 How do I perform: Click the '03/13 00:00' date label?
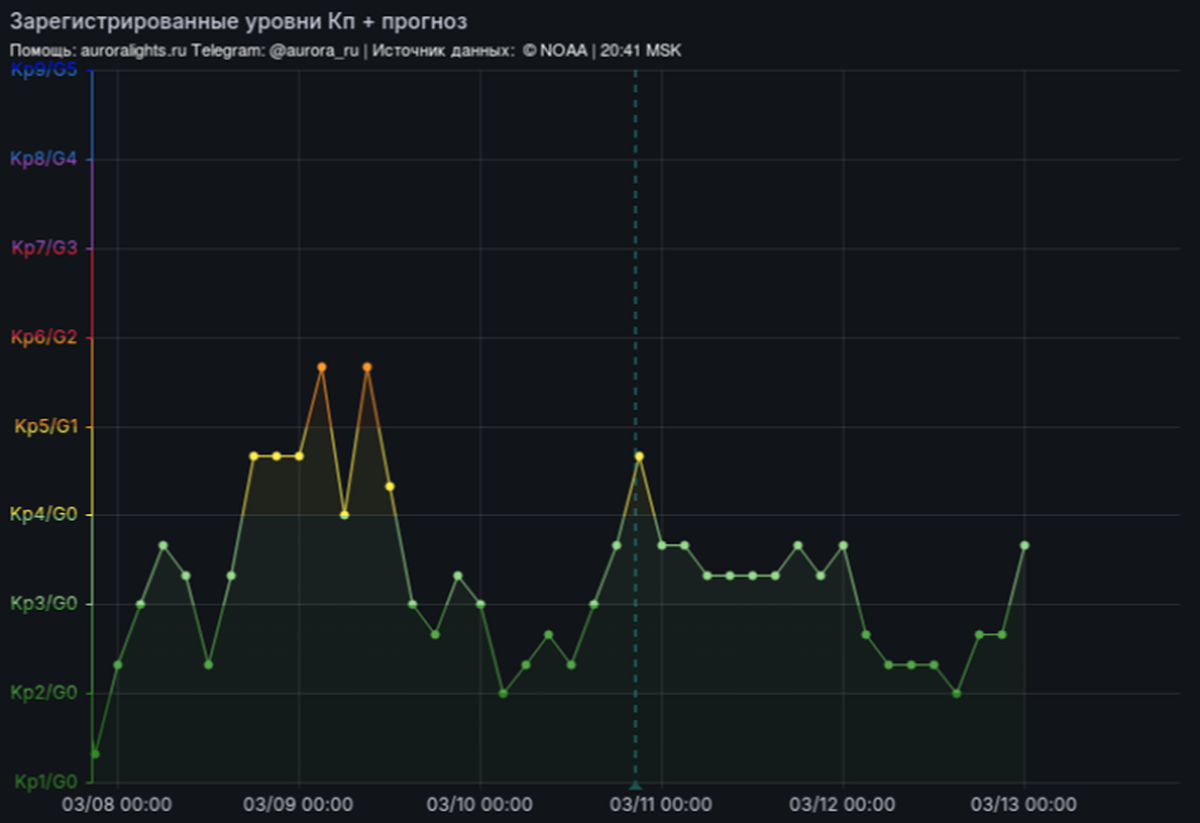click(x=1023, y=804)
